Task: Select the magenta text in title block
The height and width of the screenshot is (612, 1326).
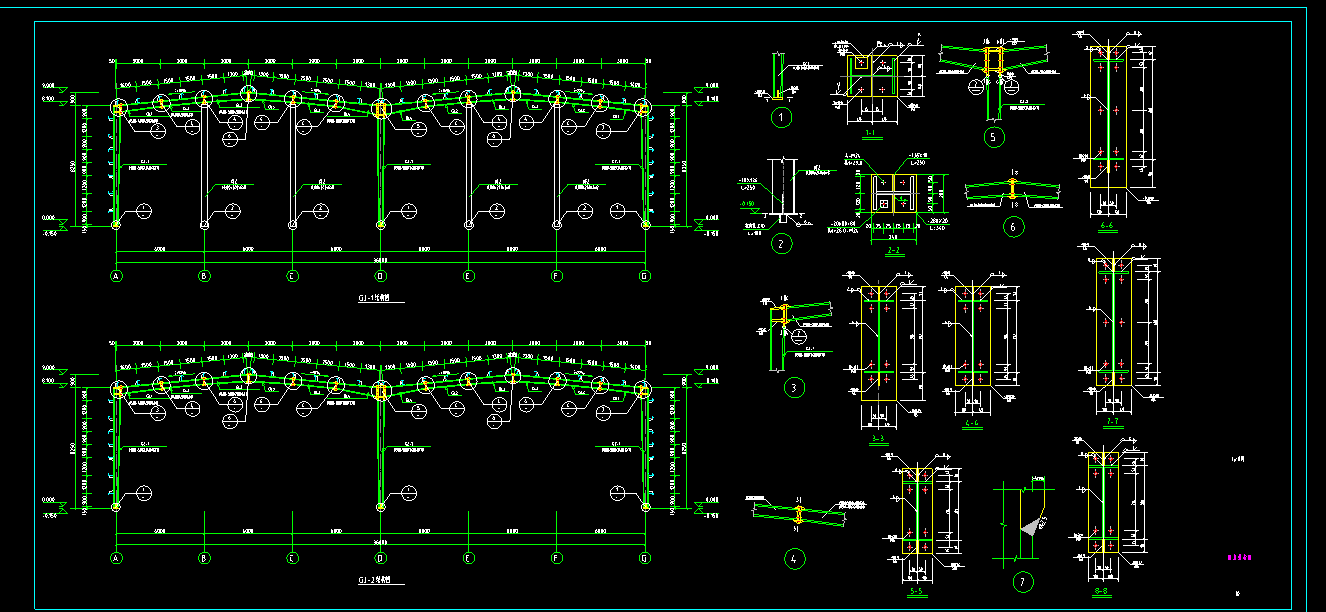Action: click(1238, 558)
